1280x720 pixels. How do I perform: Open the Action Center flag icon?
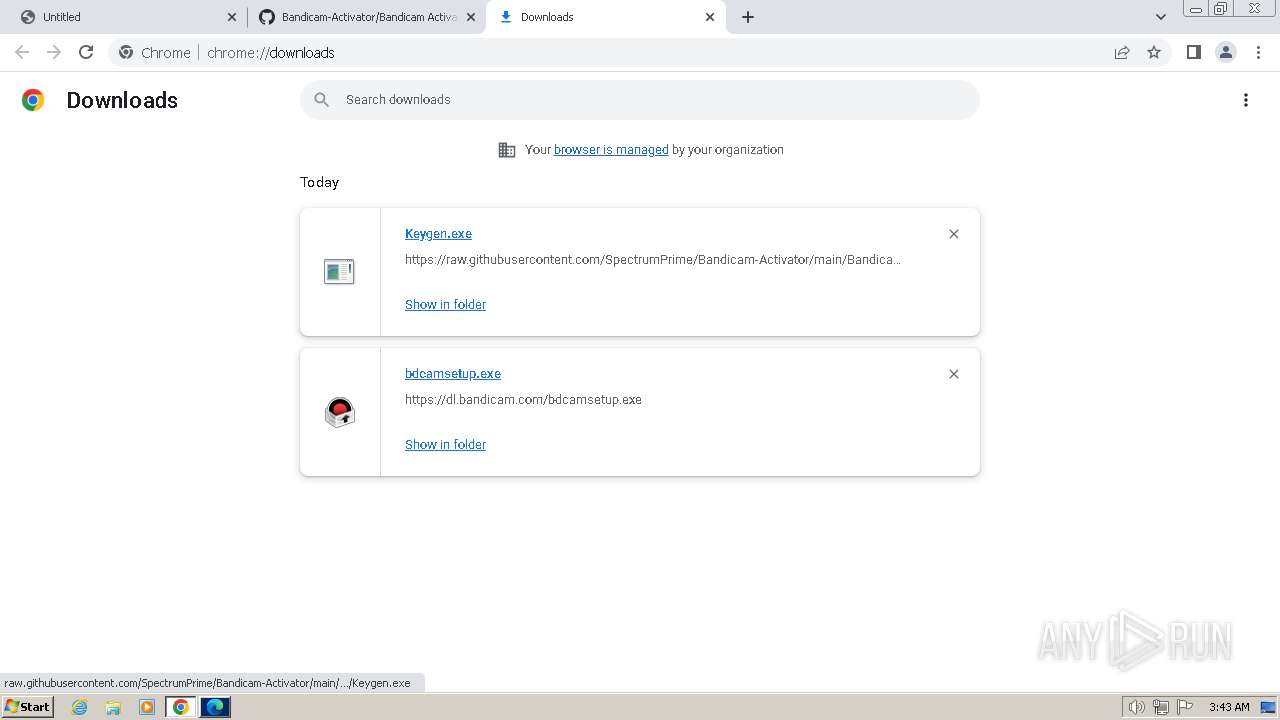[1185, 707]
